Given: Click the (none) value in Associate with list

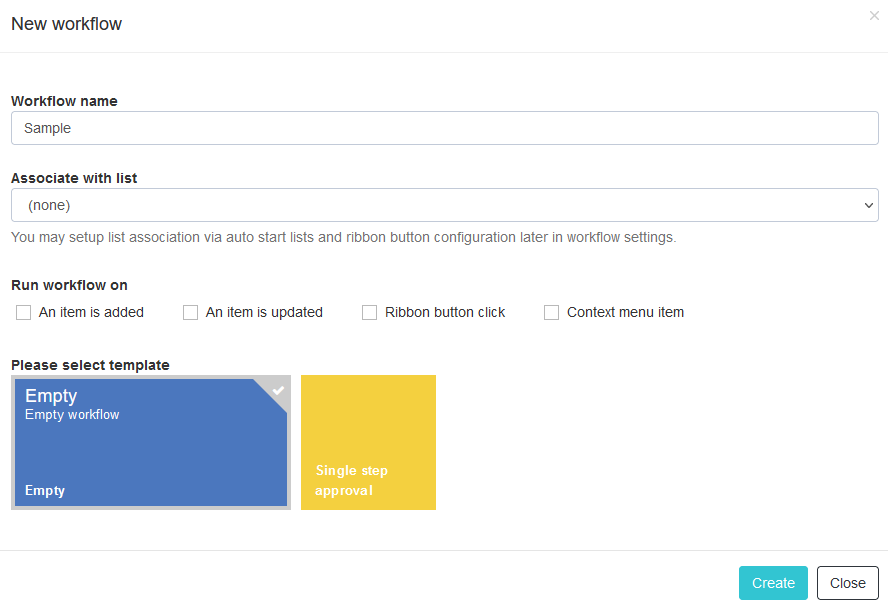Looking at the screenshot, I should [x=49, y=205].
